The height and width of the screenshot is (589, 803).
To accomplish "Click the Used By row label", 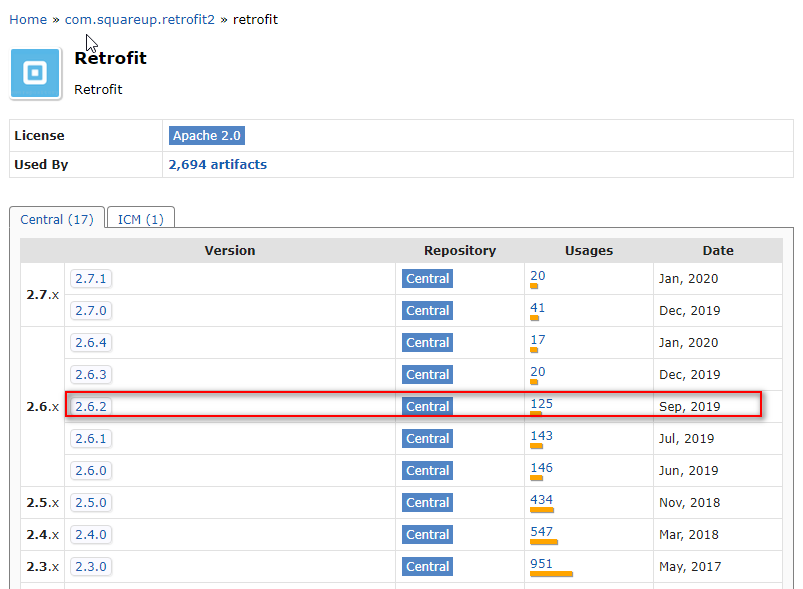I will 41,164.
